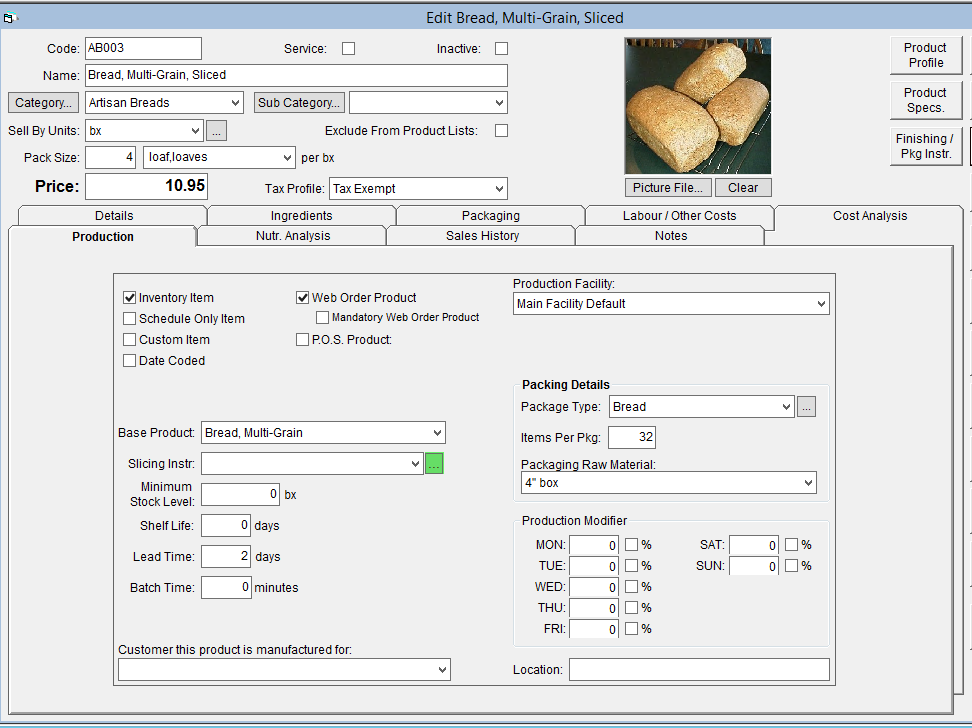Viewport: 972px width, 728px height.
Task: Click the SUN production modifier field
Action: [x=754, y=566]
